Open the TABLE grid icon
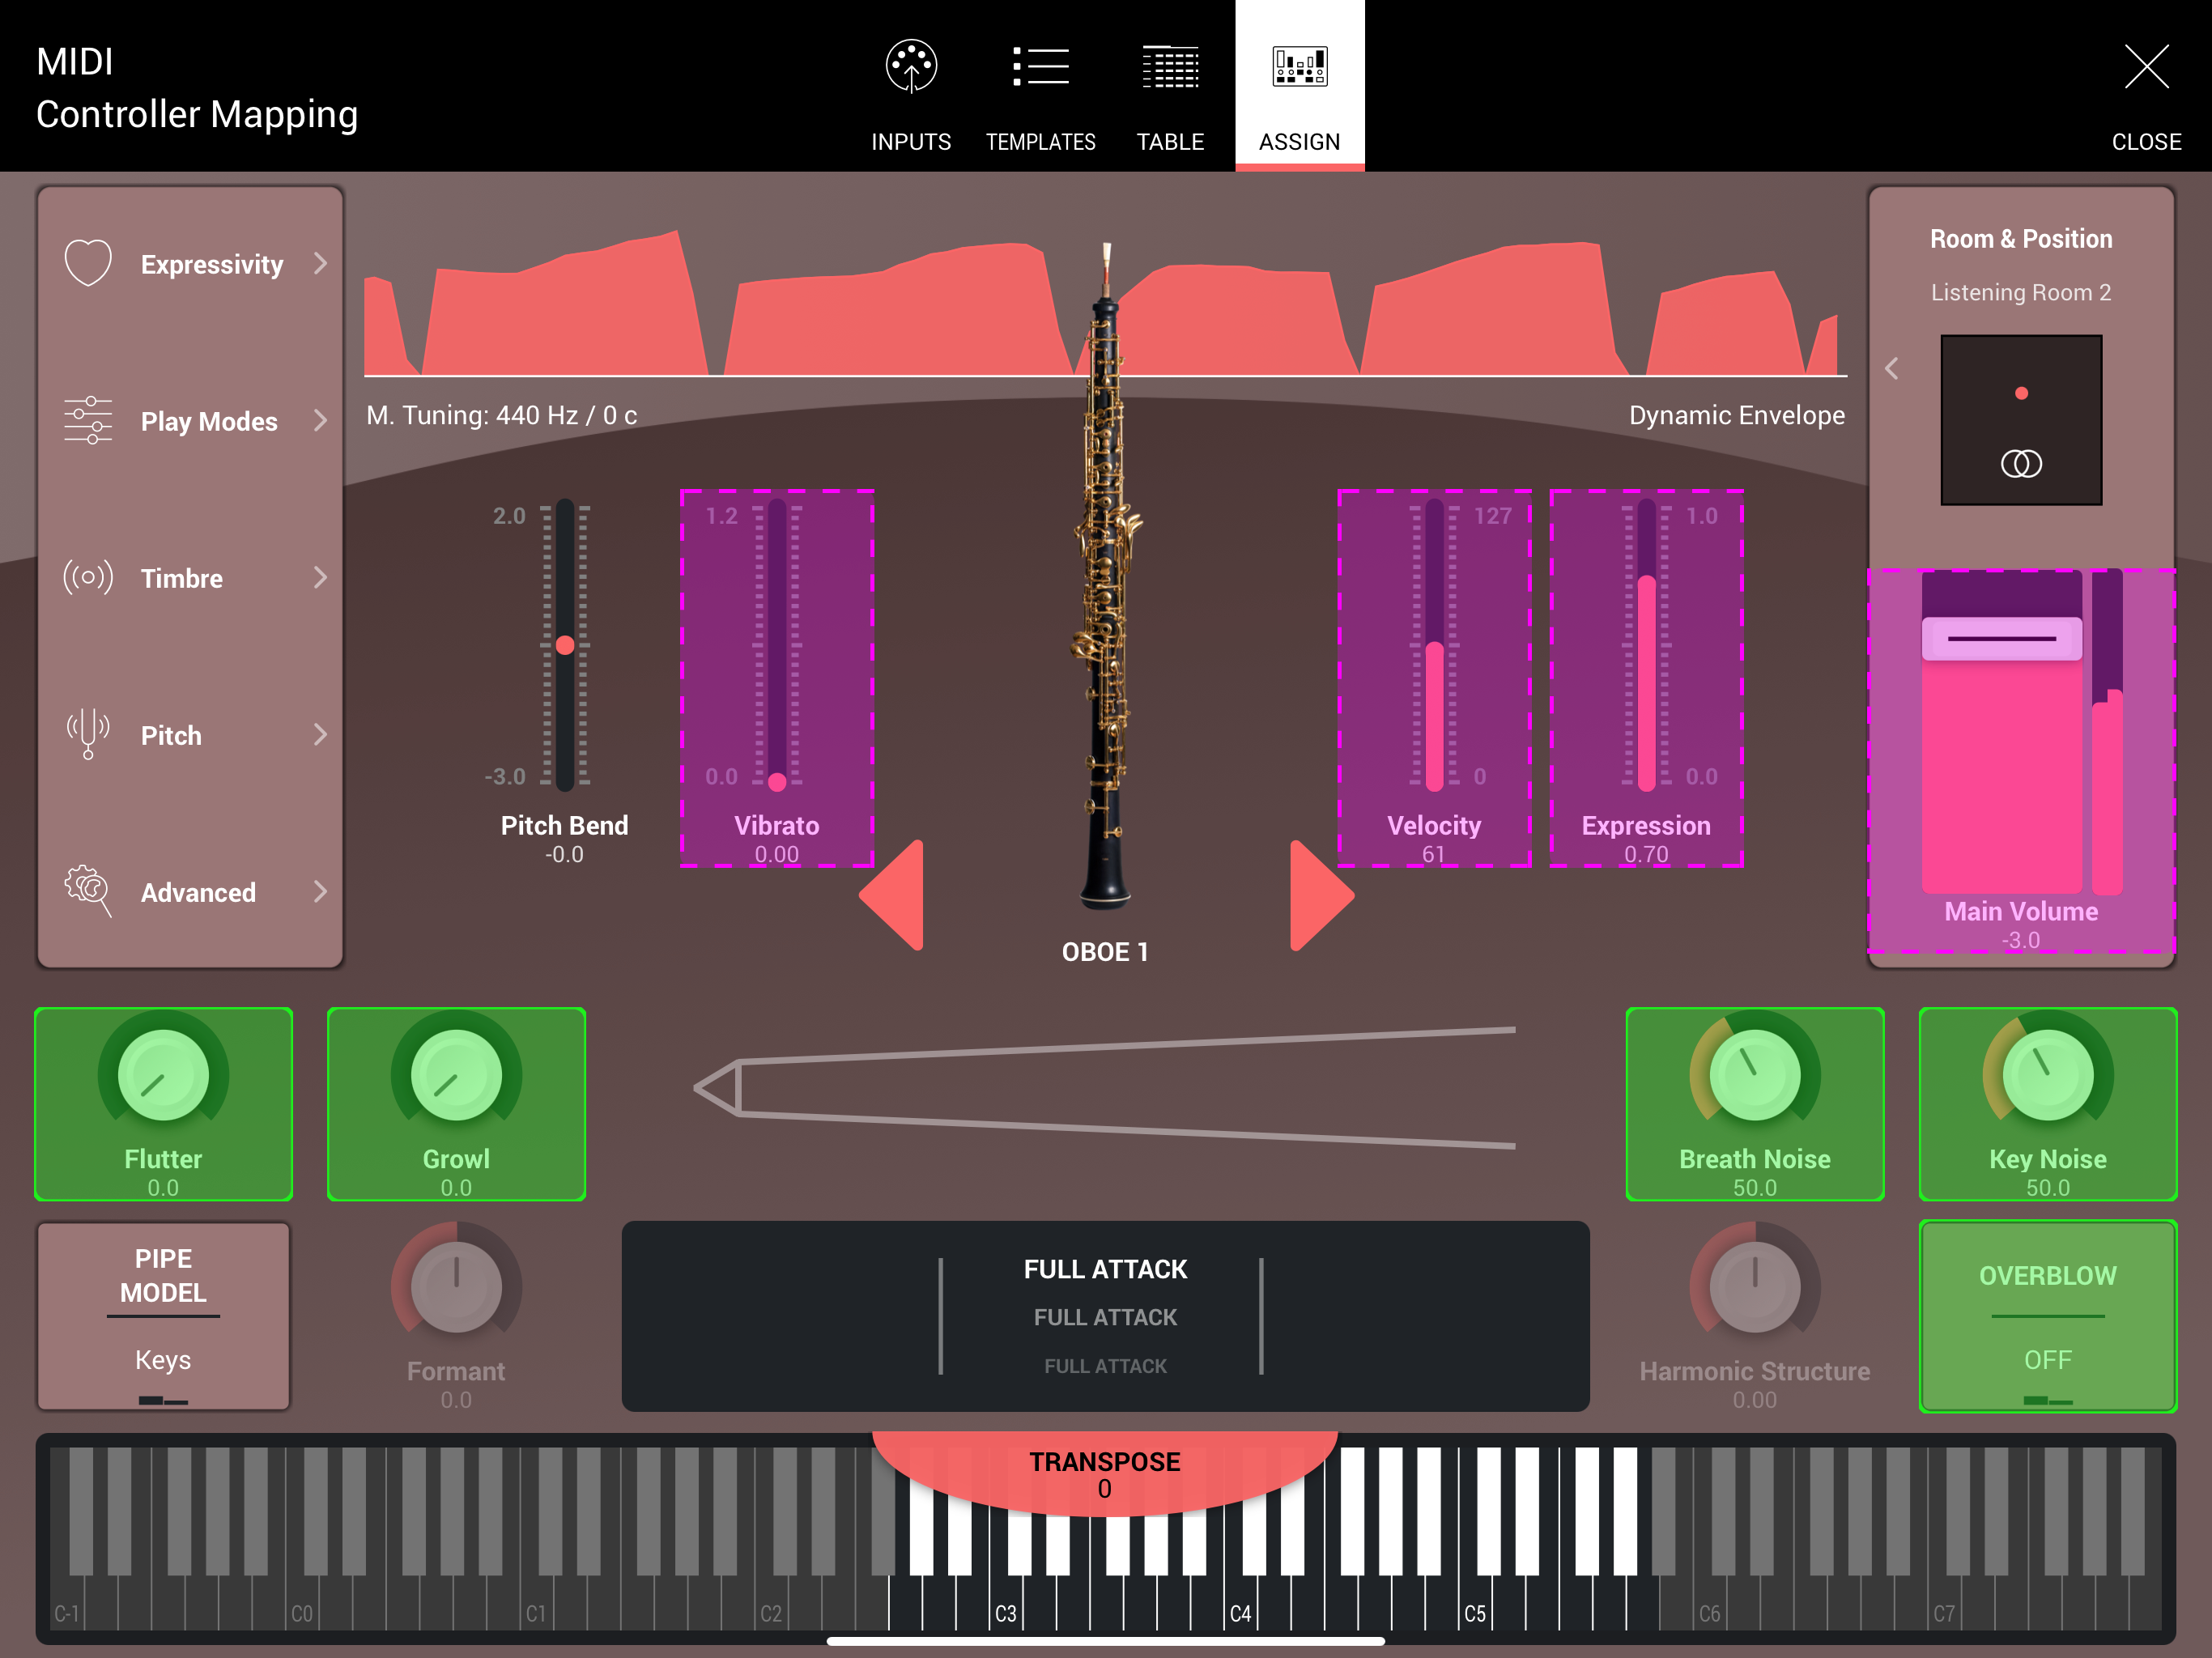Image resolution: width=2212 pixels, height=1658 pixels. point(1170,66)
